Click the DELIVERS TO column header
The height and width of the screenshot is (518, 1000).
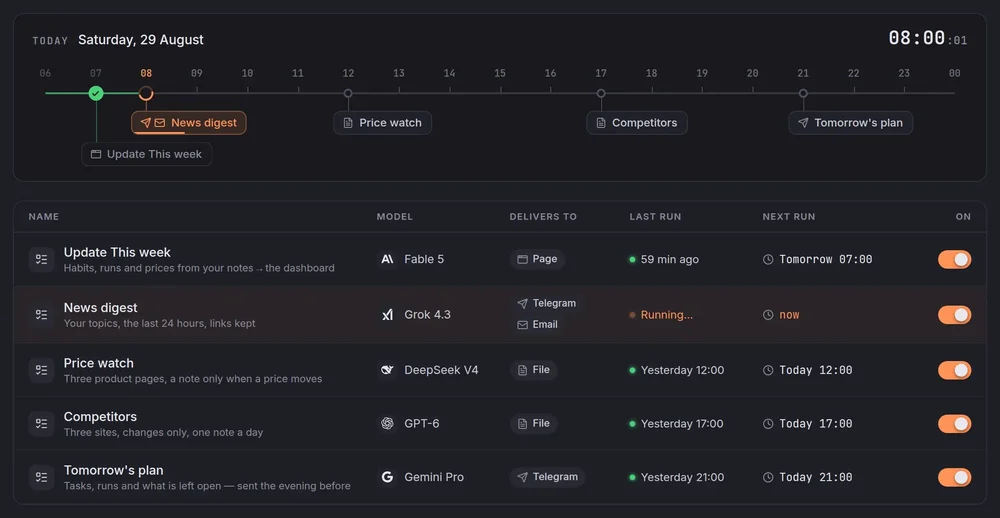click(543, 217)
